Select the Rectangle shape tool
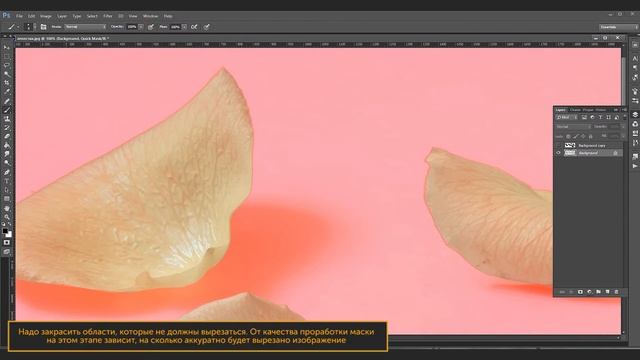640x360 pixels. click(7, 199)
